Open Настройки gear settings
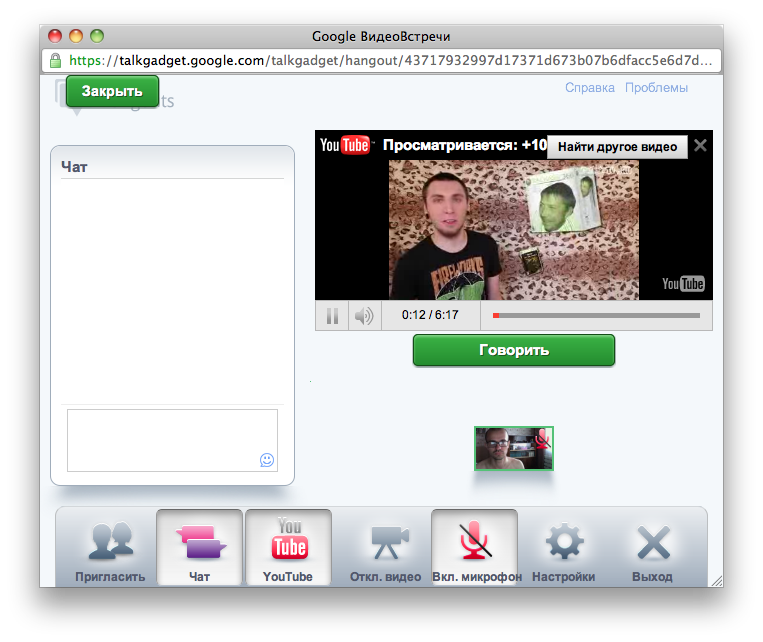This screenshot has width=763, height=642. point(563,550)
